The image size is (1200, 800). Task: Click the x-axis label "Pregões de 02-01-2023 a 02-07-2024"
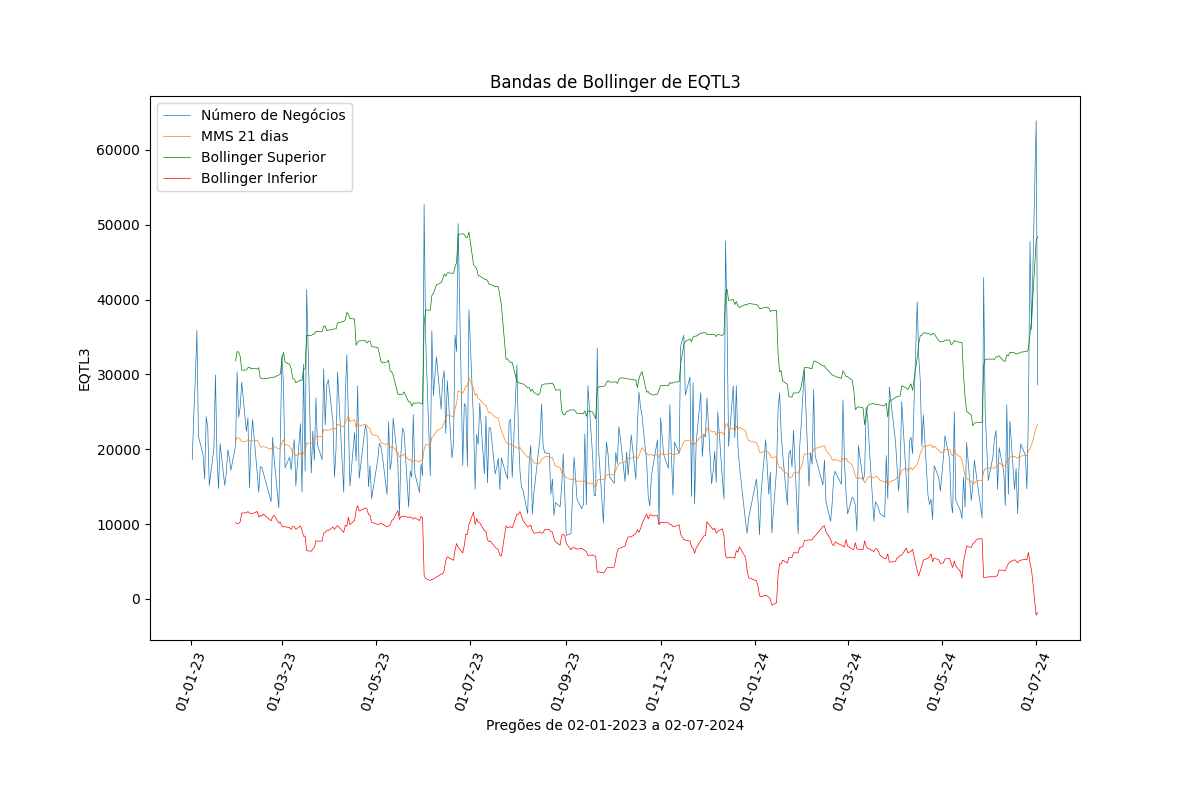pyautogui.click(x=615, y=725)
